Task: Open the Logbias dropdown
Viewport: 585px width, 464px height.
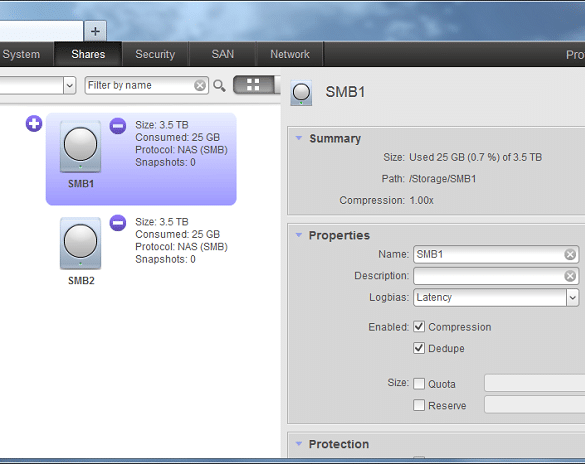Action: coord(572,298)
